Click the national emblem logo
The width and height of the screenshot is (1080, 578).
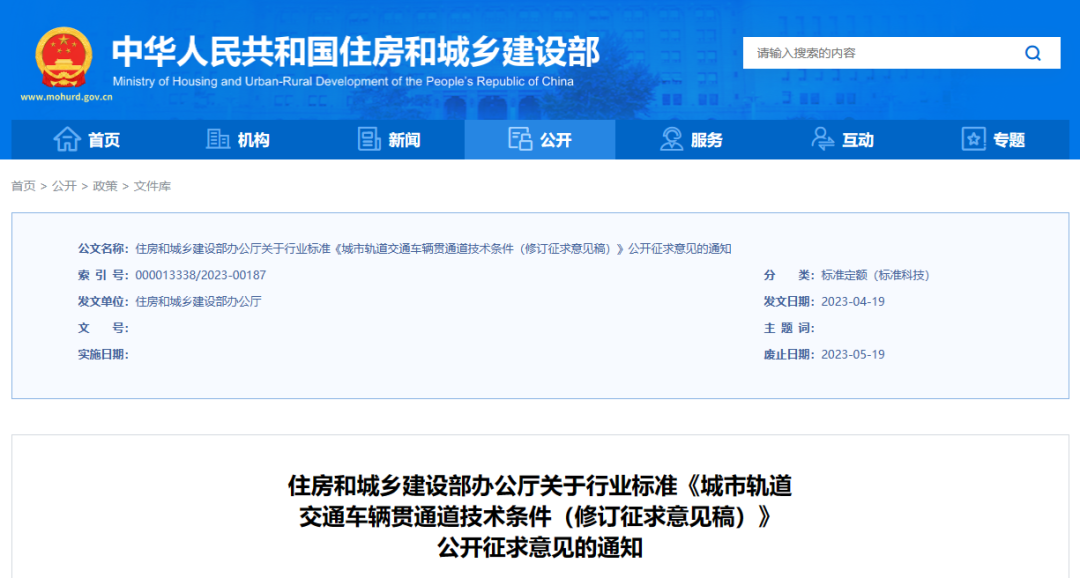click(64, 56)
